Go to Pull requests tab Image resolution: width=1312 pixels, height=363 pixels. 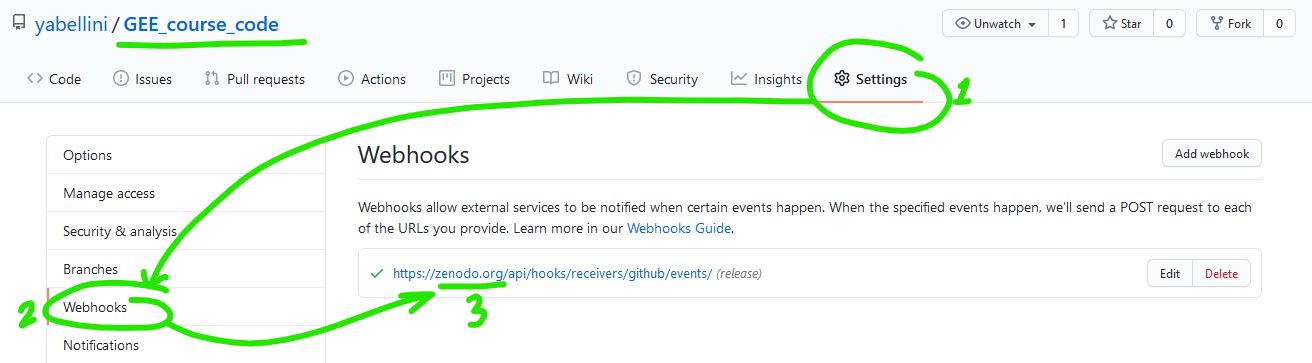(254, 79)
